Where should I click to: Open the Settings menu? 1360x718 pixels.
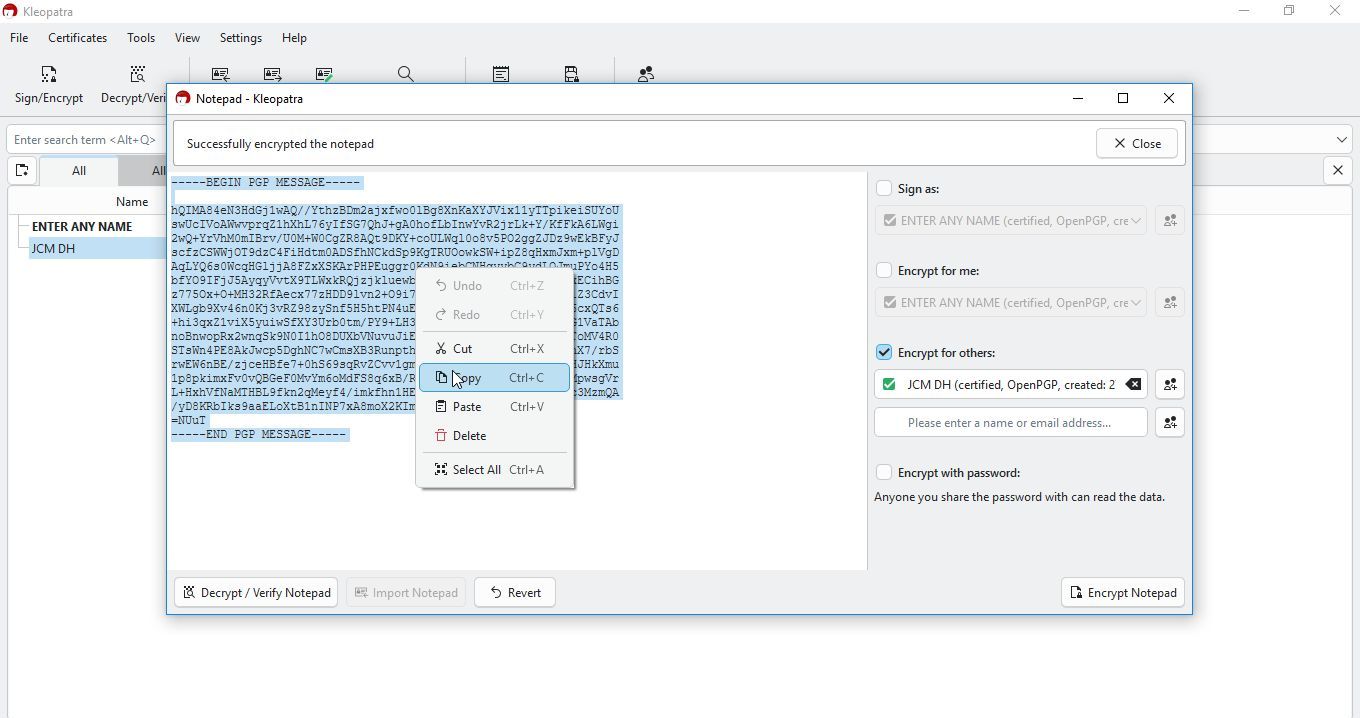coord(241,38)
